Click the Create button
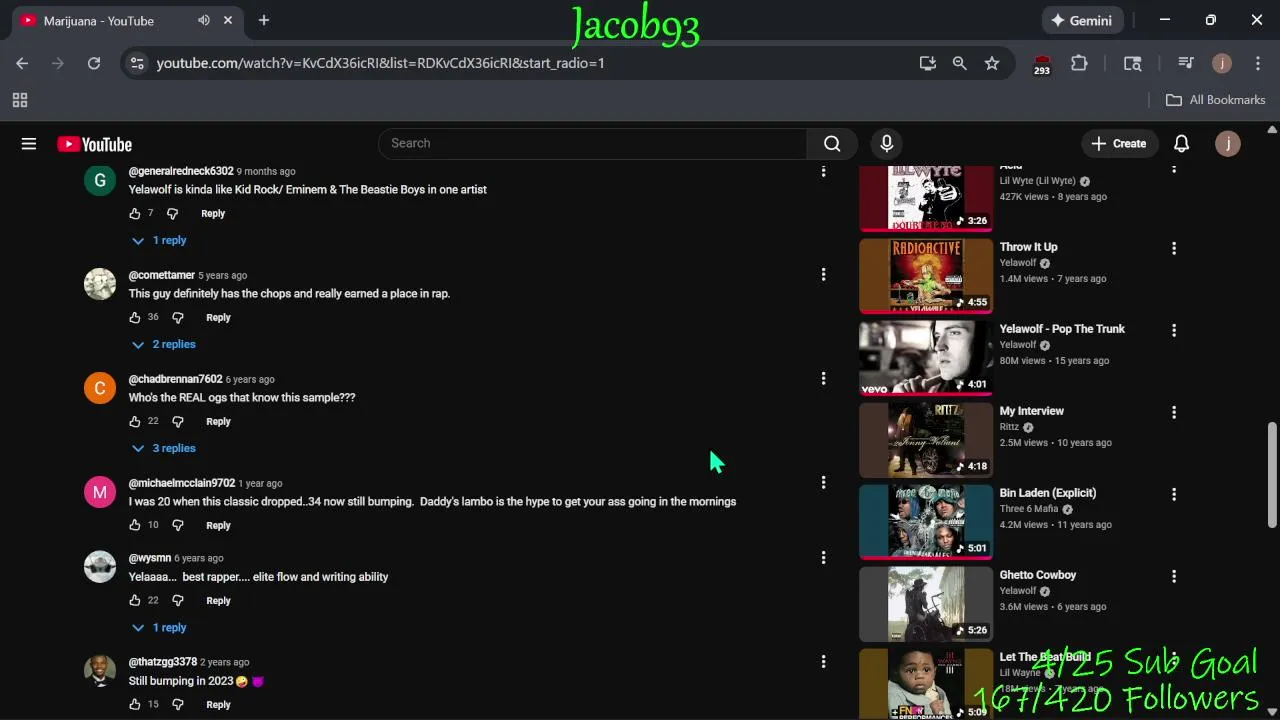The height and width of the screenshot is (720, 1280). 1119,144
